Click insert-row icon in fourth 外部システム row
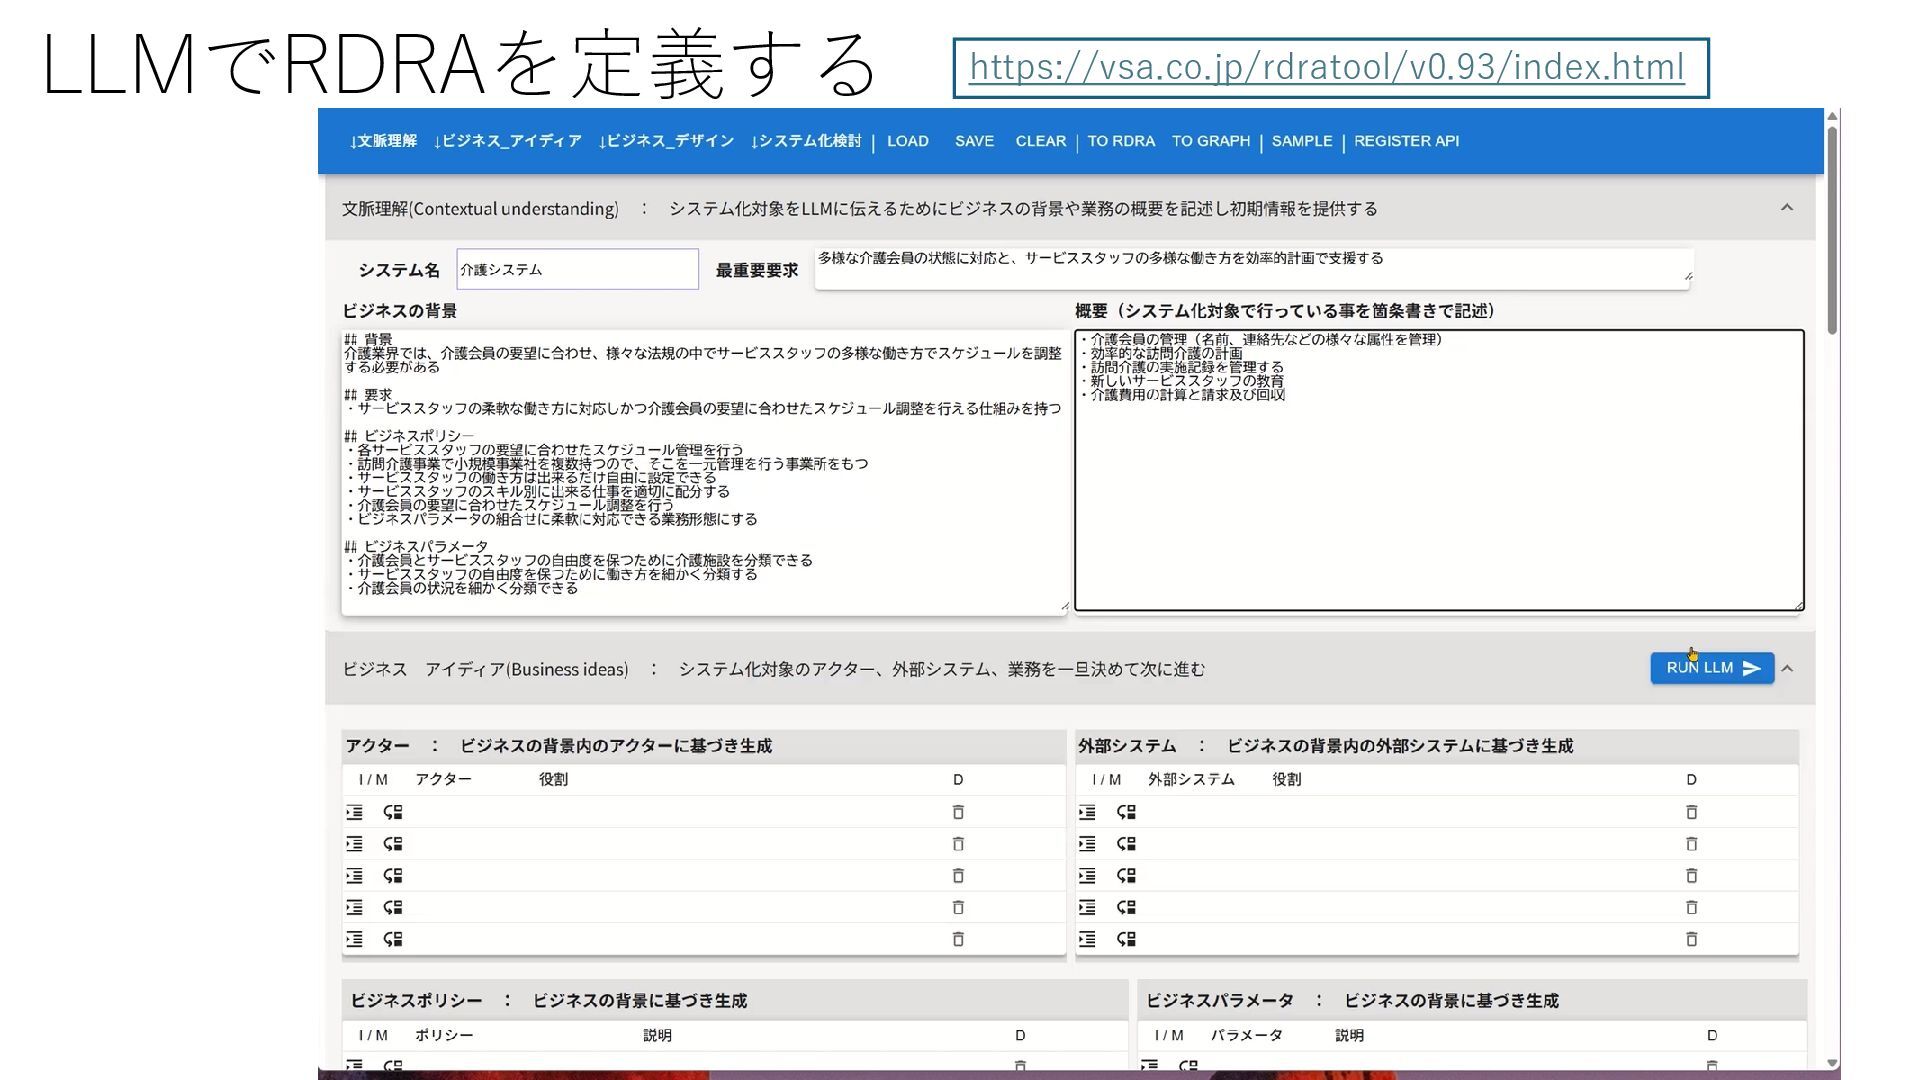Image resolution: width=1920 pixels, height=1080 pixels. point(1087,907)
